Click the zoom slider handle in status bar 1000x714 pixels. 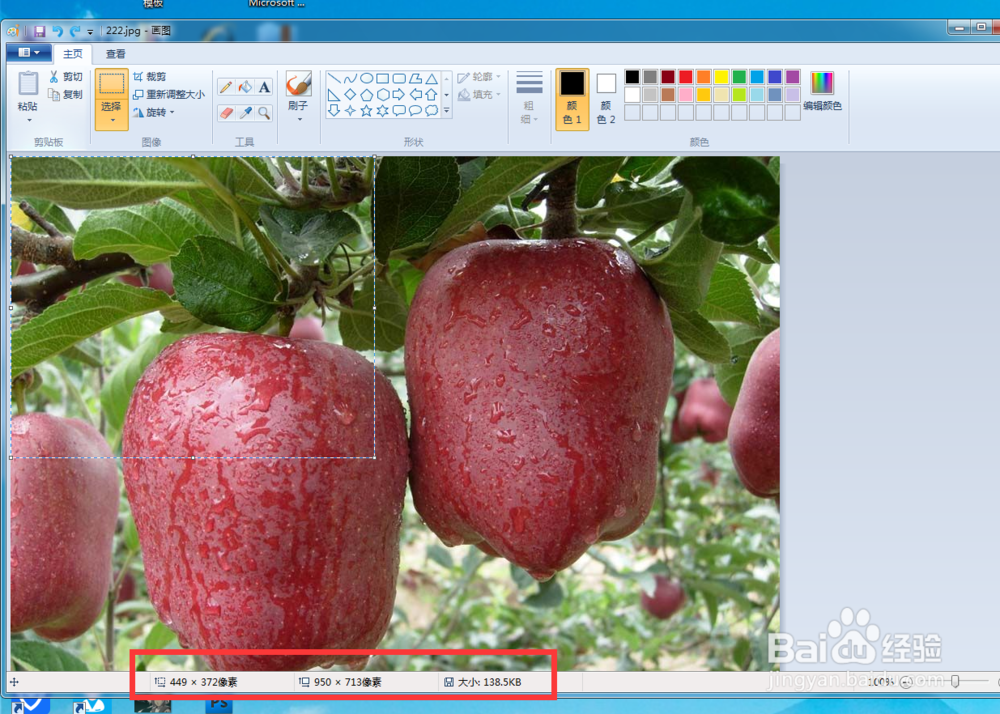click(x=955, y=681)
